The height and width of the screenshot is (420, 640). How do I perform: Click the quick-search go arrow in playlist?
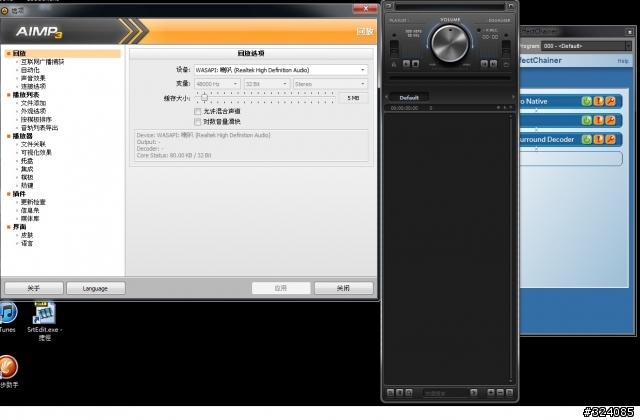point(473,393)
